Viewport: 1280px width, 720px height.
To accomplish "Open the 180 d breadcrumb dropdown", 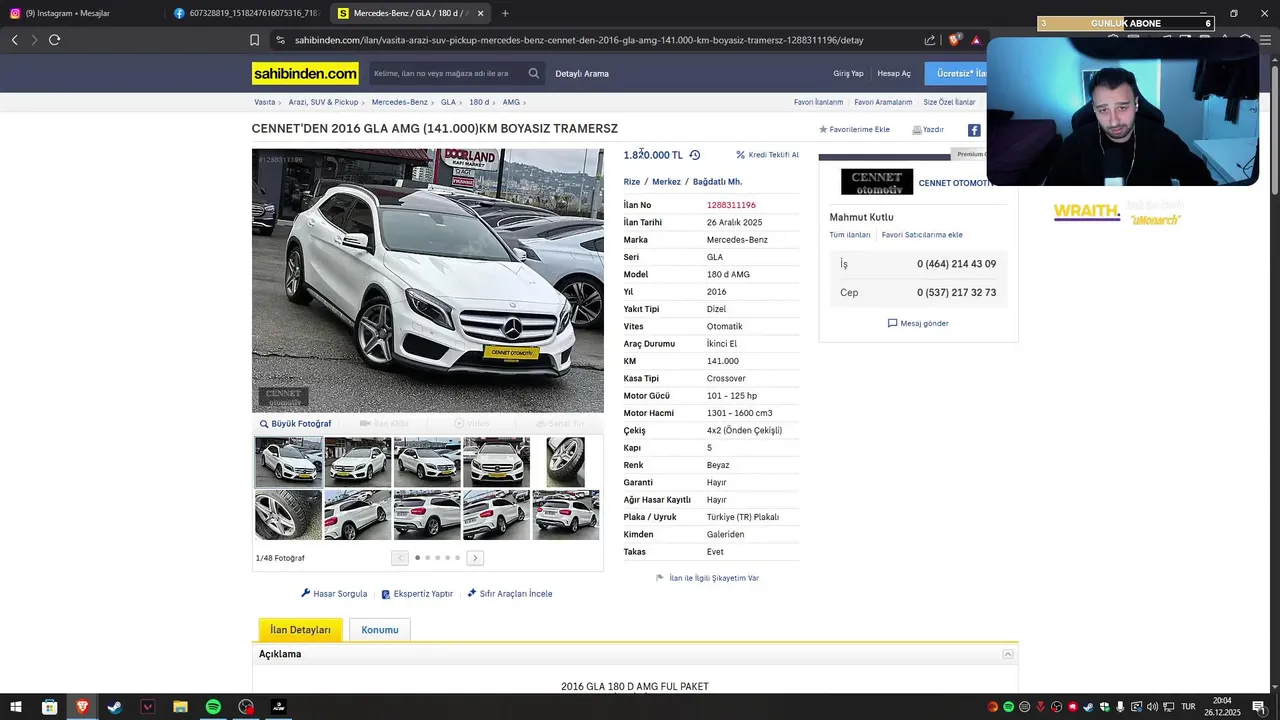I will click(x=482, y=102).
